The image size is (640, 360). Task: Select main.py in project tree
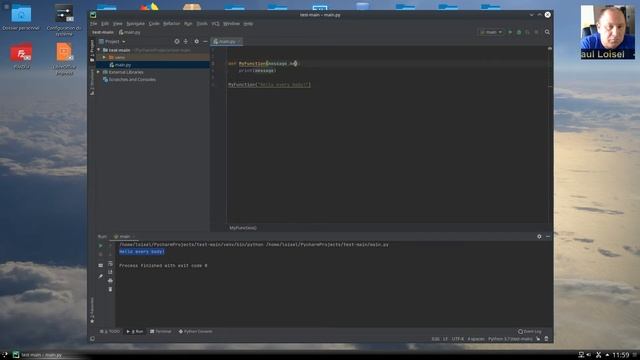[x=120, y=65]
